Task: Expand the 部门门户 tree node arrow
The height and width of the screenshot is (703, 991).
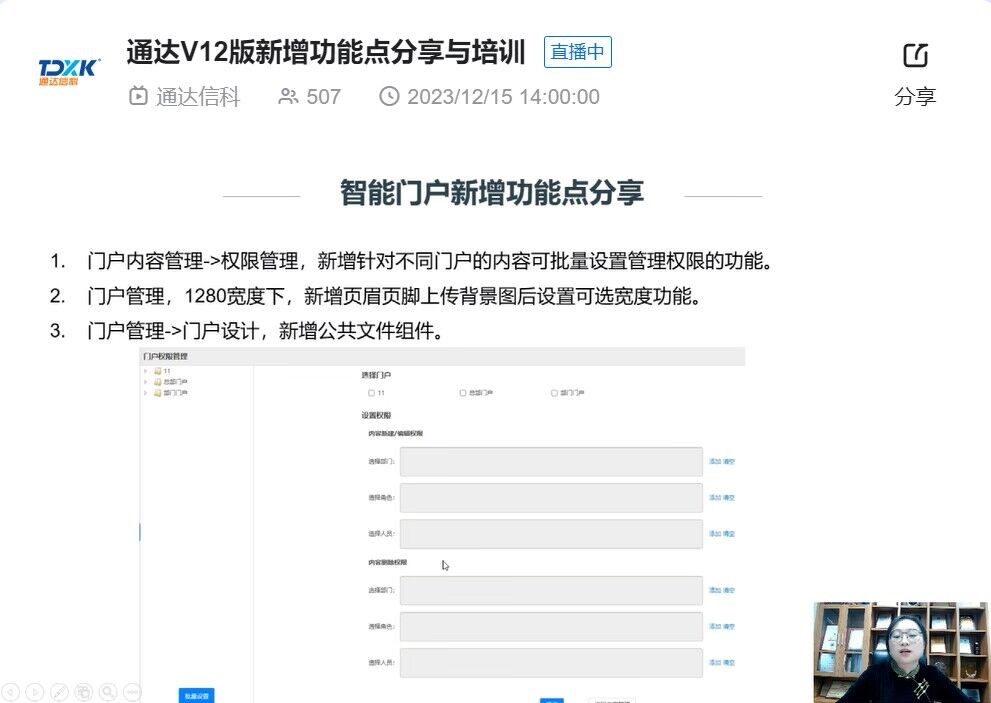Action: click(146, 393)
